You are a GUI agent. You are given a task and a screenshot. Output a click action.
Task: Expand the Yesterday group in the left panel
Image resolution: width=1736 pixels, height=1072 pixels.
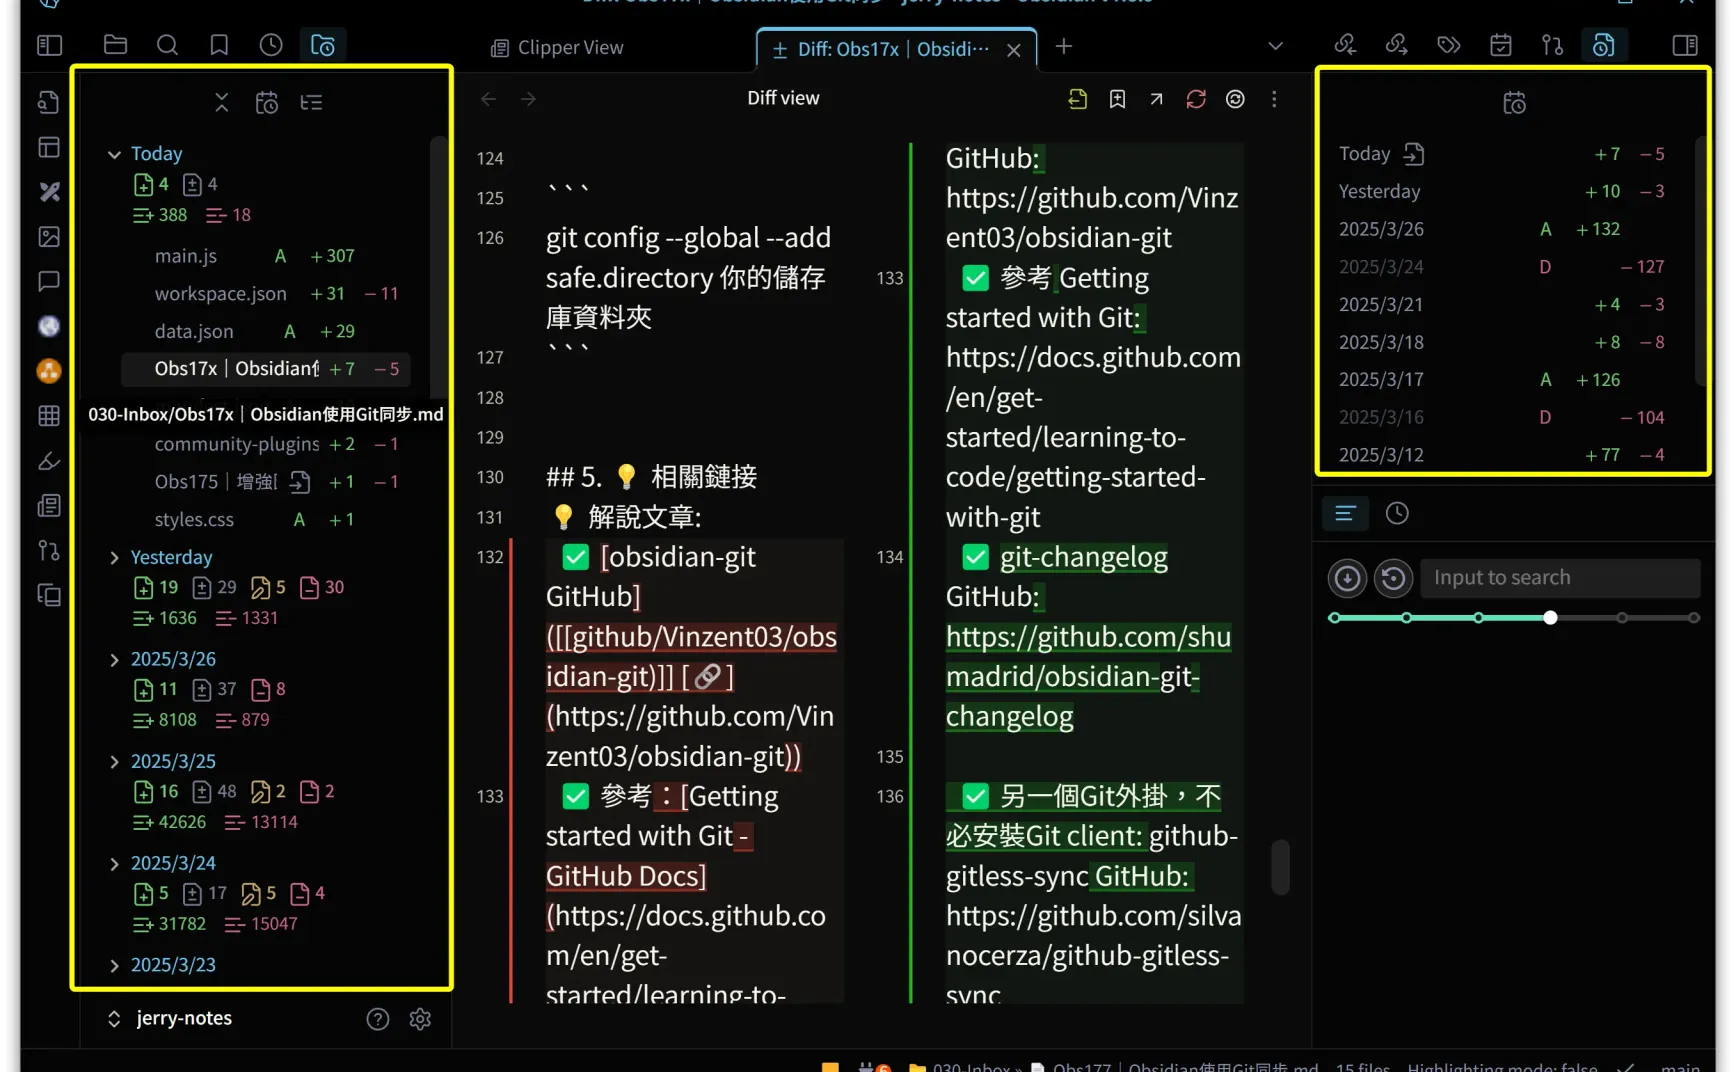(114, 558)
